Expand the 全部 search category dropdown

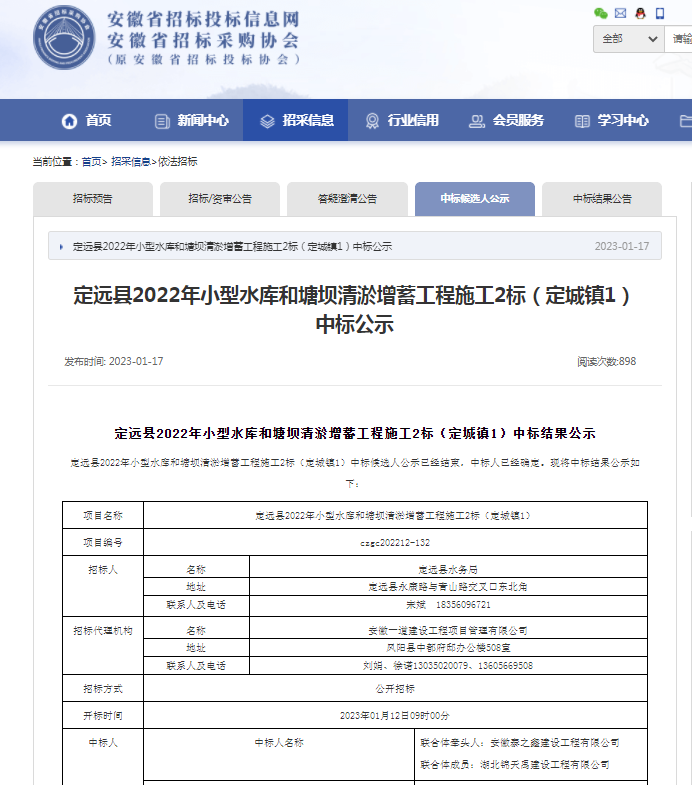pos(628,39)
